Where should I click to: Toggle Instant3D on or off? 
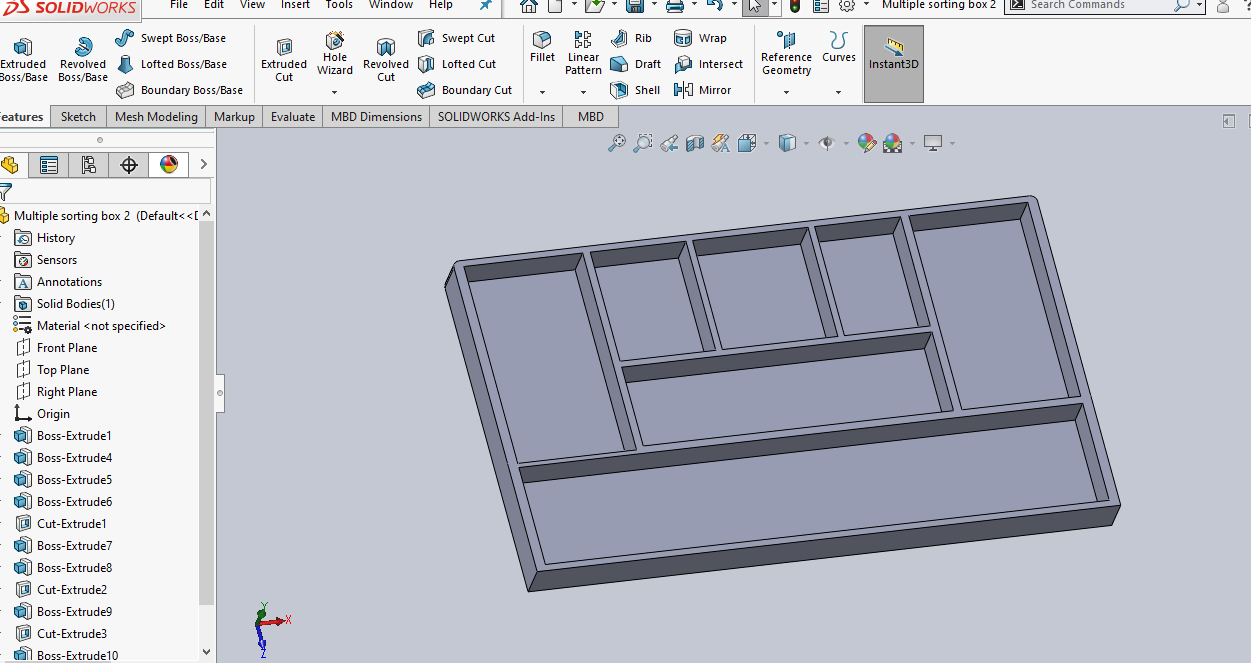(x=893, y=64)
